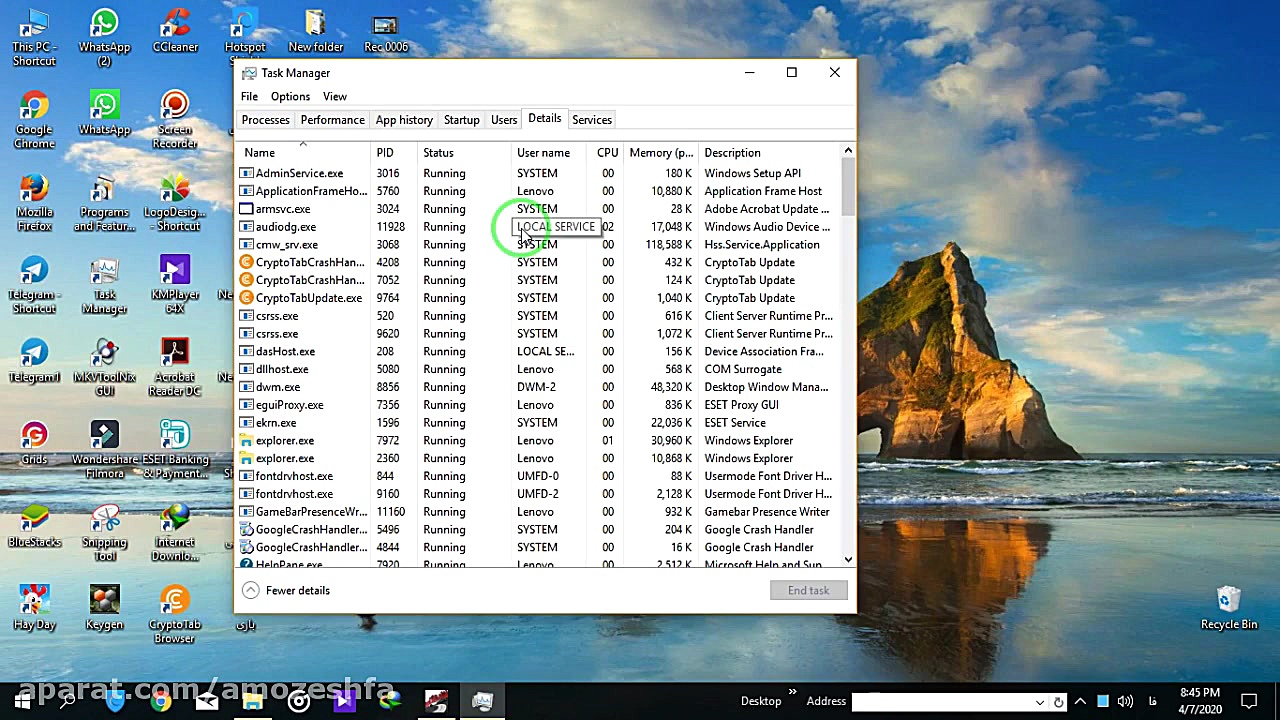Open the Snipping Tool shortcut
This screenshot has width=1280, height=720.
coord(104,520)
